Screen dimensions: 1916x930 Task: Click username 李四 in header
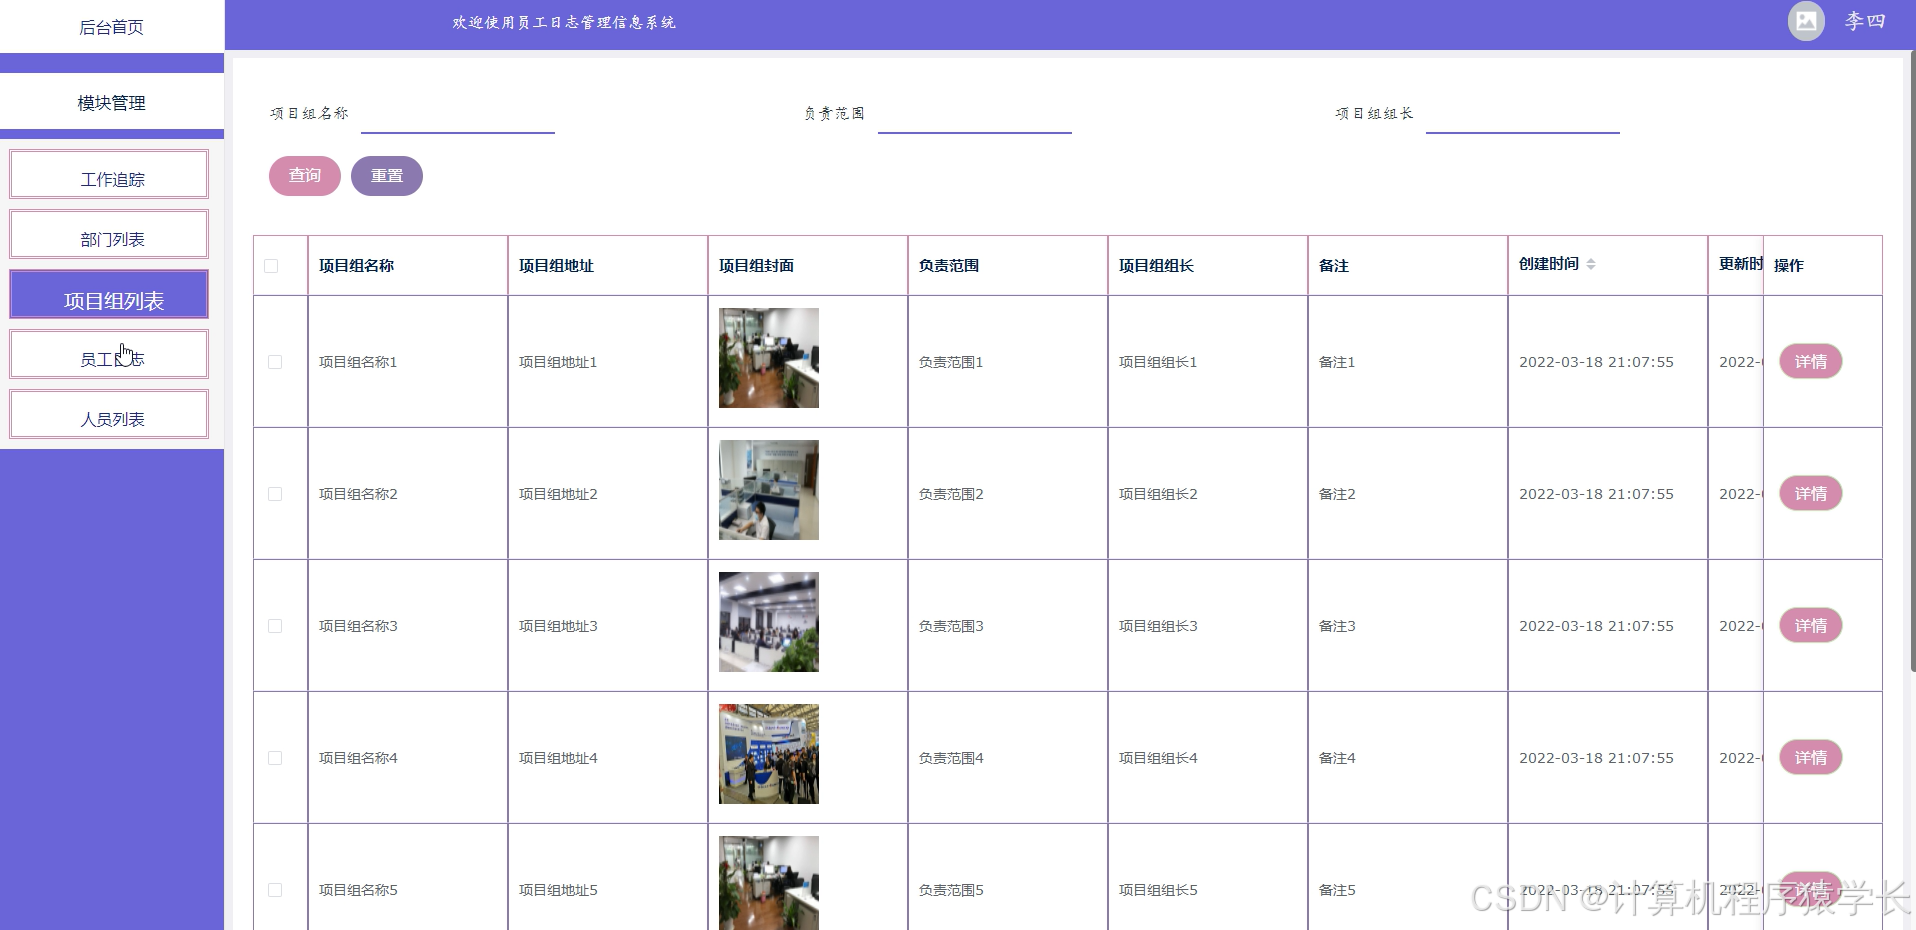coord(1865,21)
